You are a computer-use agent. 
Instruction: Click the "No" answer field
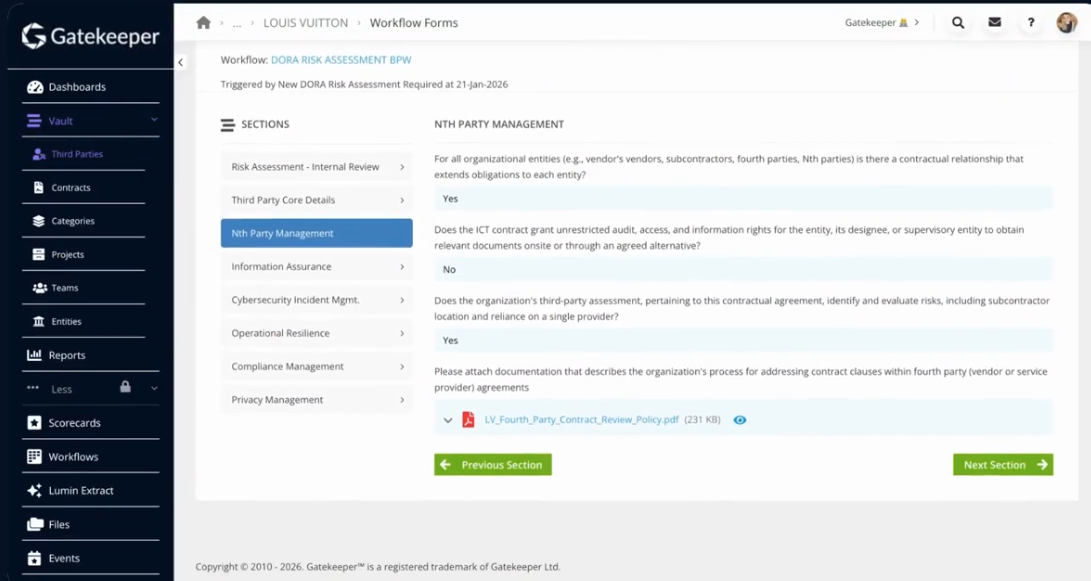click(743, 269)
